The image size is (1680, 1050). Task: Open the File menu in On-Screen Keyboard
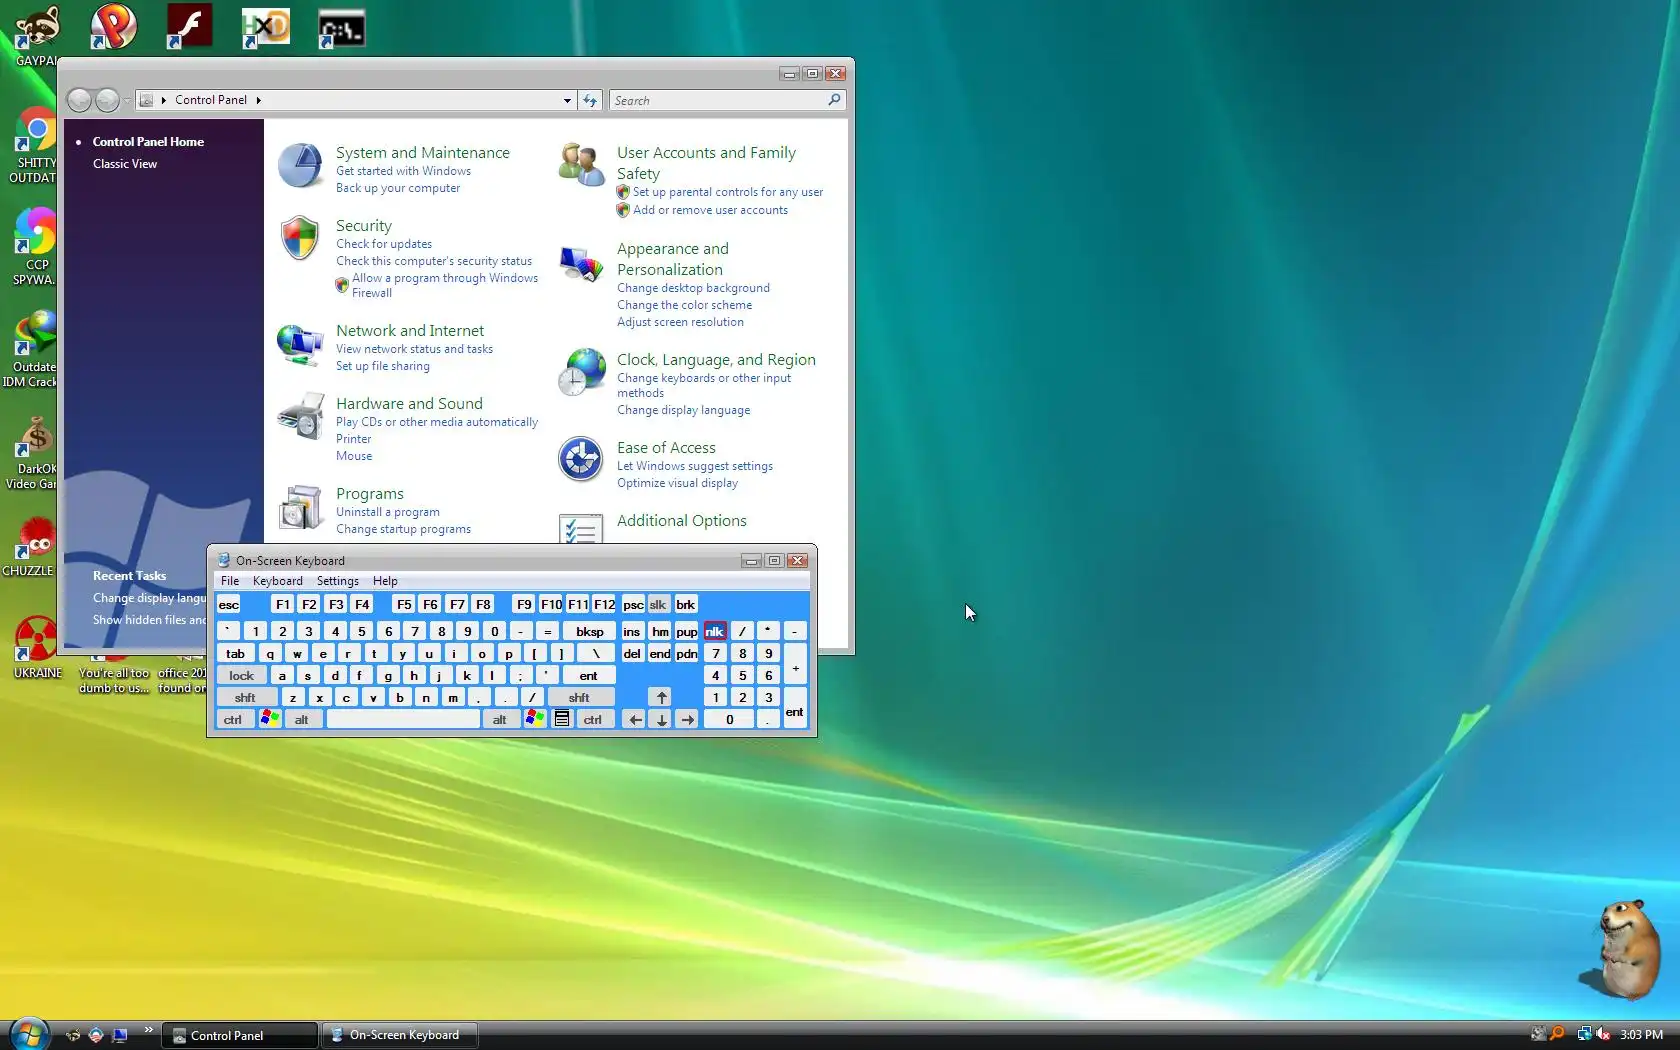click(230, 581)
